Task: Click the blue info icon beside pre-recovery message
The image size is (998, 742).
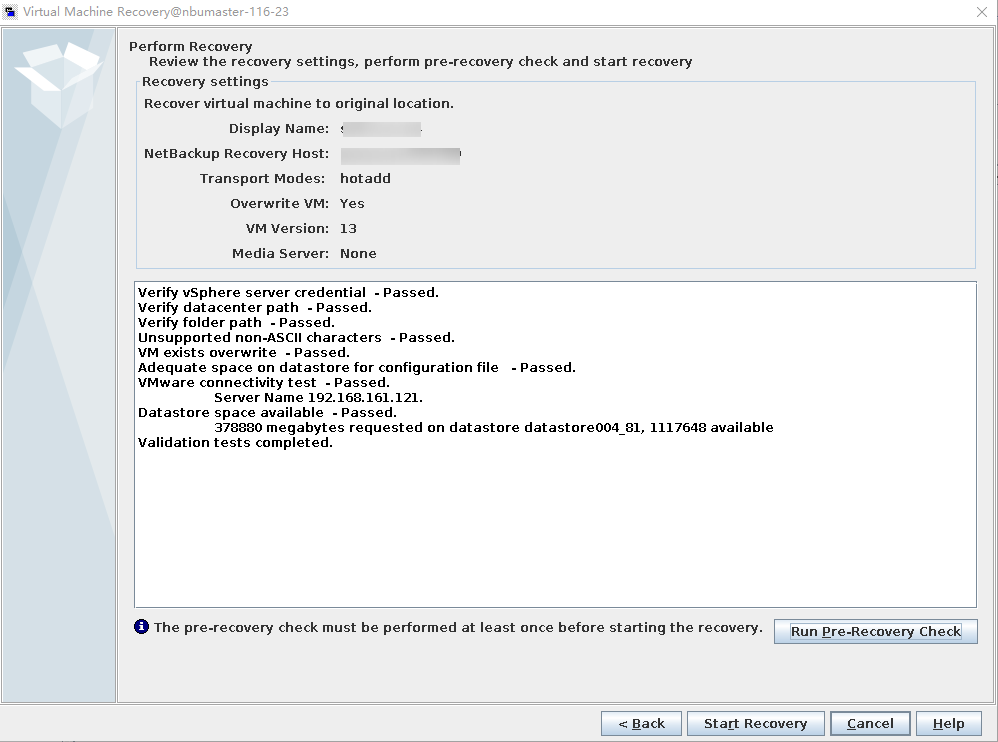Action: tap(142, 627)
